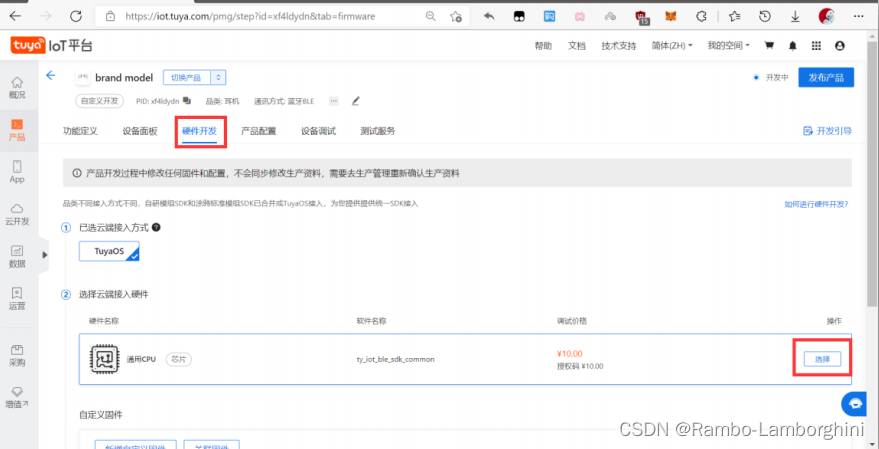Open the apps grid icon in the Tuya header
Viewport: 879px width, 449px height.
(816, 46)
